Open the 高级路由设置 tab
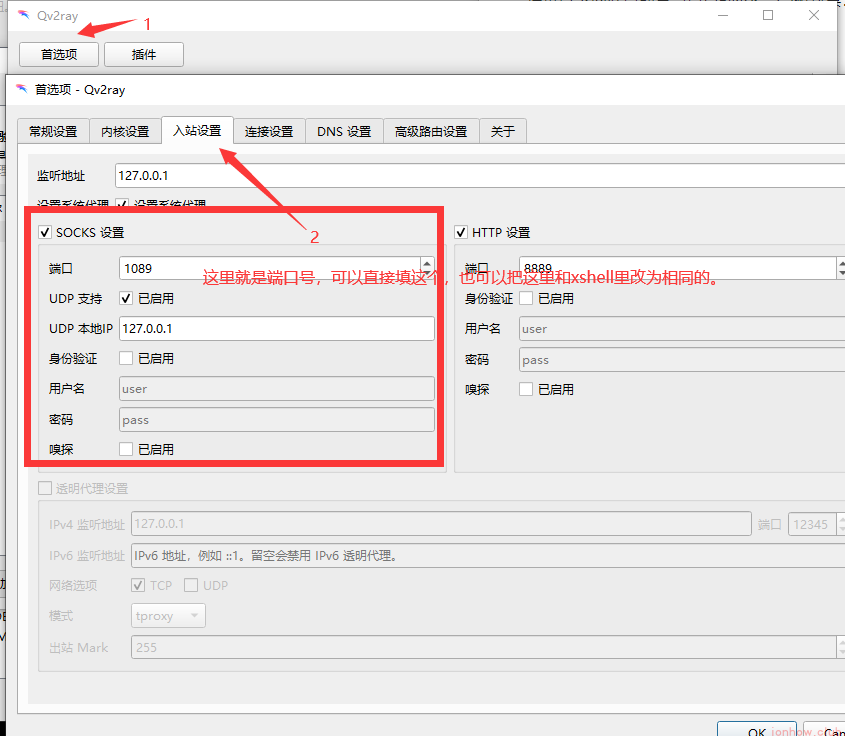 tap(431, 131)
